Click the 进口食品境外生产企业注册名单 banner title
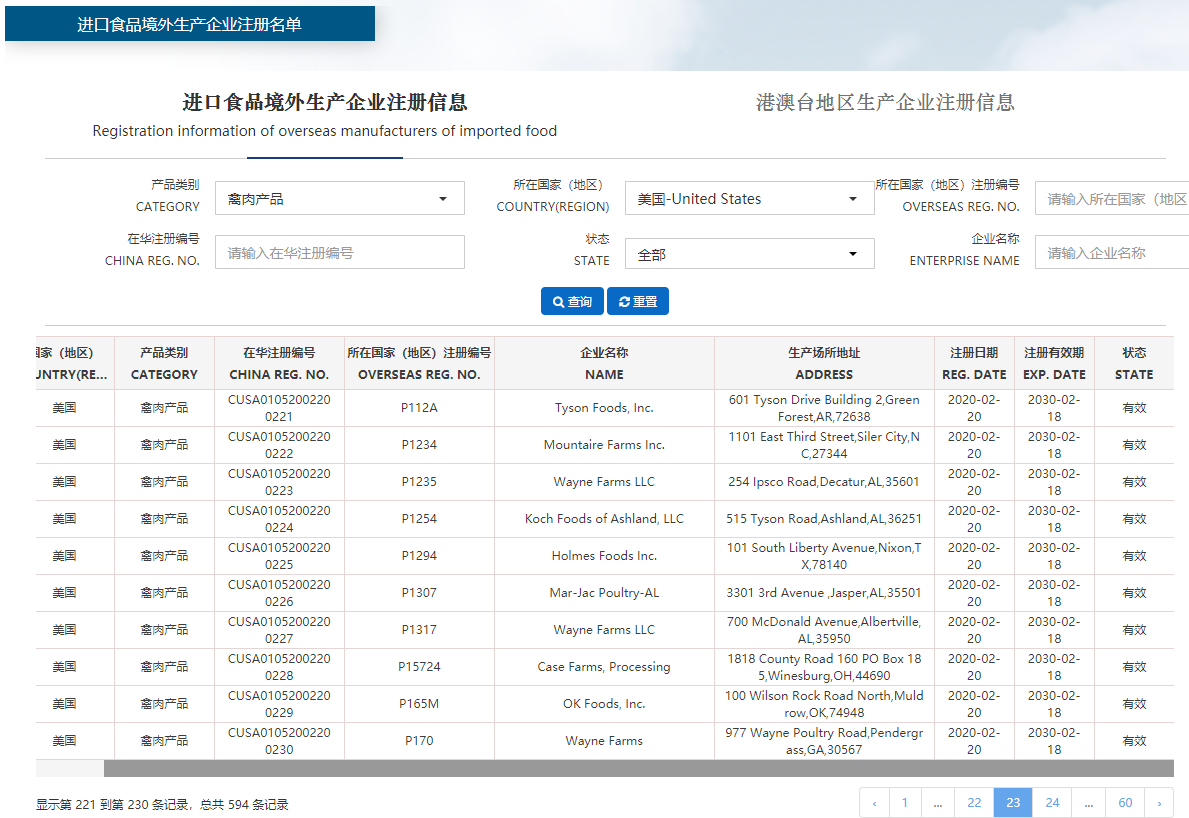Image resolution: width=1189 pixels, height=818 pixels. [189, 24]
